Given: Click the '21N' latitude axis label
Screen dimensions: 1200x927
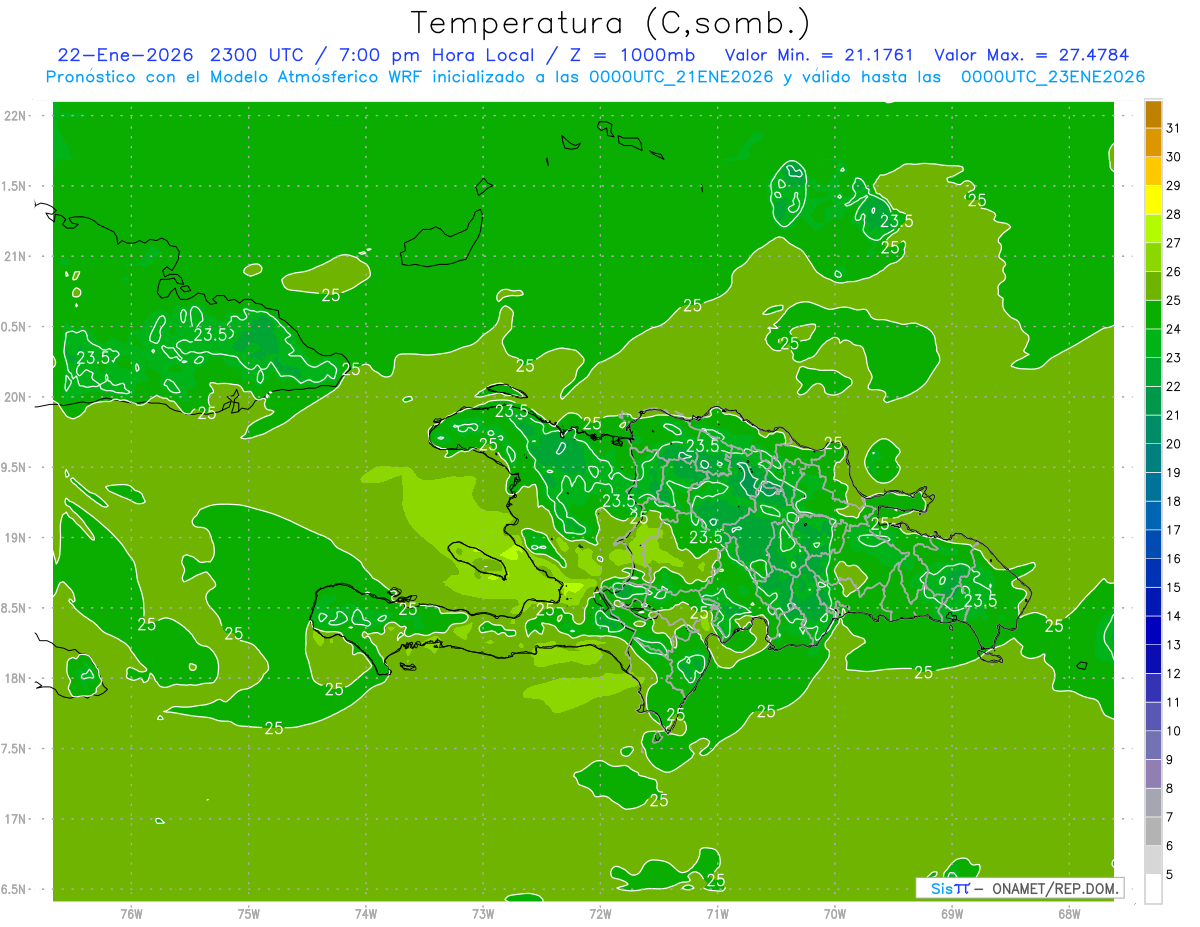Looking at the screenshot, I should tap(16, 257).
